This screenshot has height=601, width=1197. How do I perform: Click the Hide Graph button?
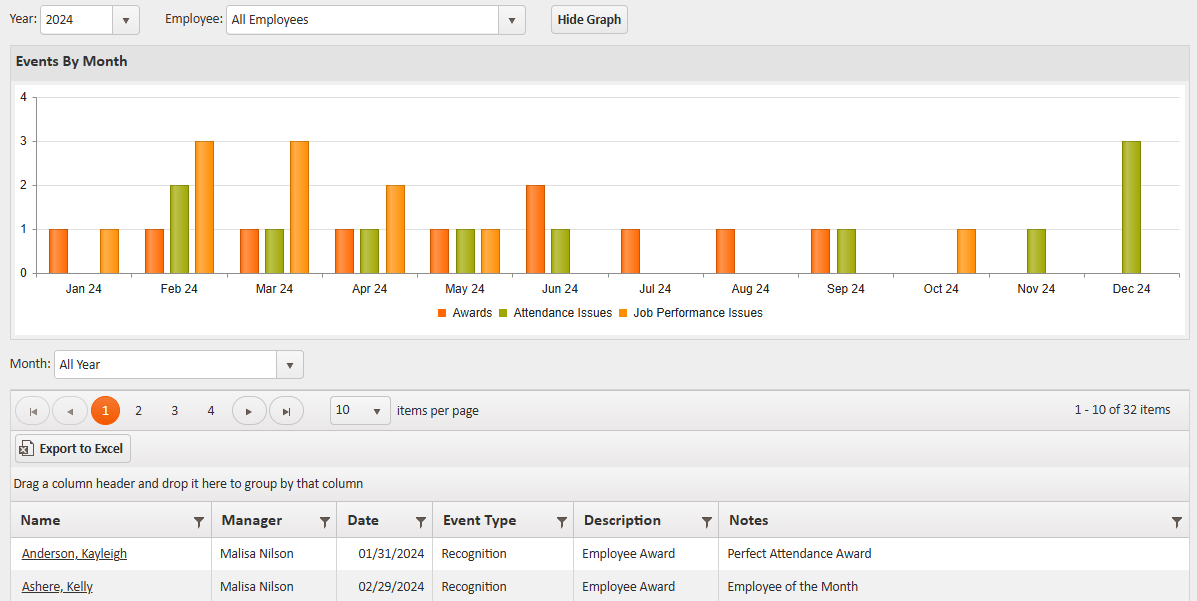[x=589, y=20]
